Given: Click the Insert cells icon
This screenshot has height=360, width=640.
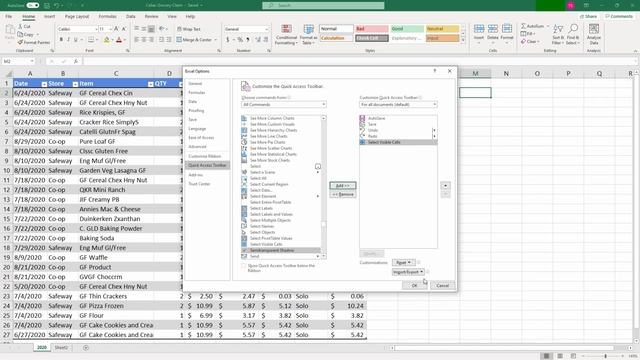Looking at the screenshot, I should [479, 29].
